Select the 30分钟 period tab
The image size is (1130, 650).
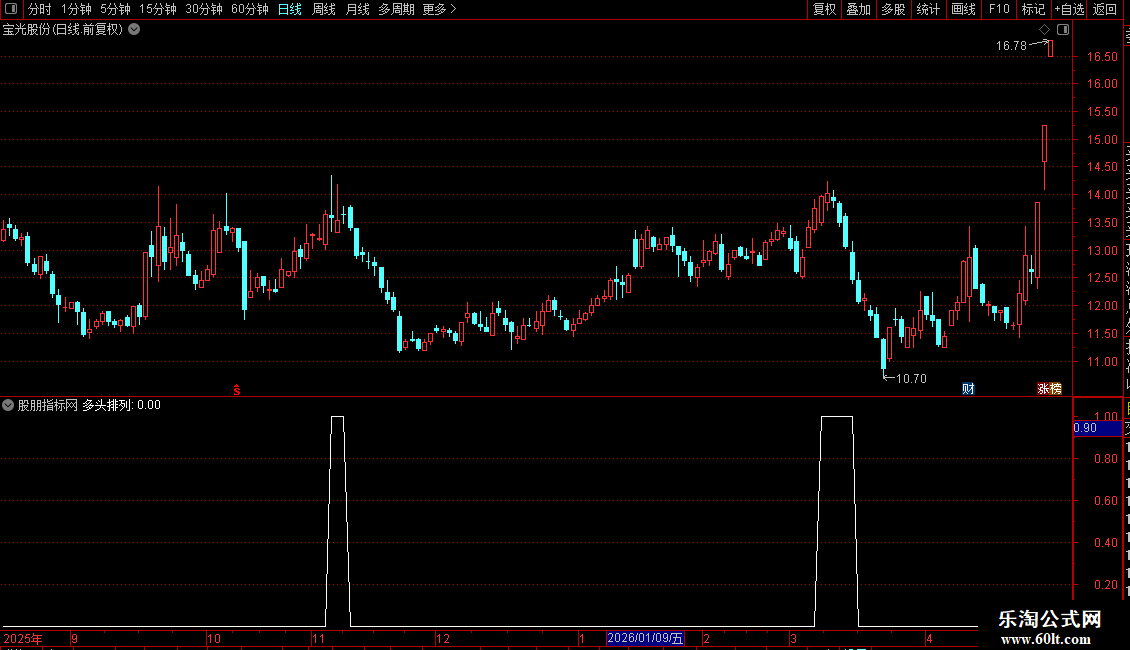[x=204, y=9]
